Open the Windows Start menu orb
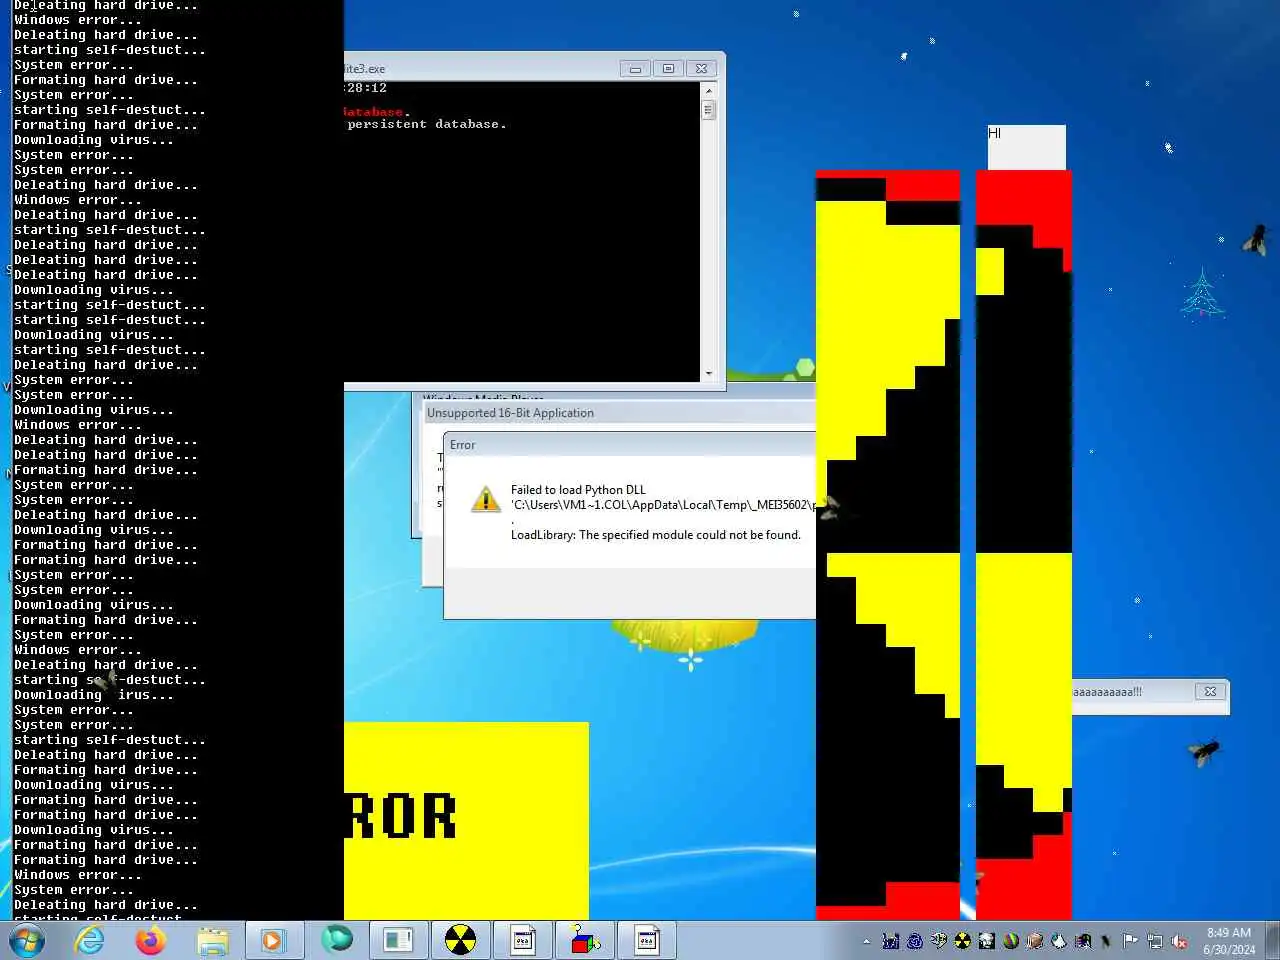 point(27,940)
